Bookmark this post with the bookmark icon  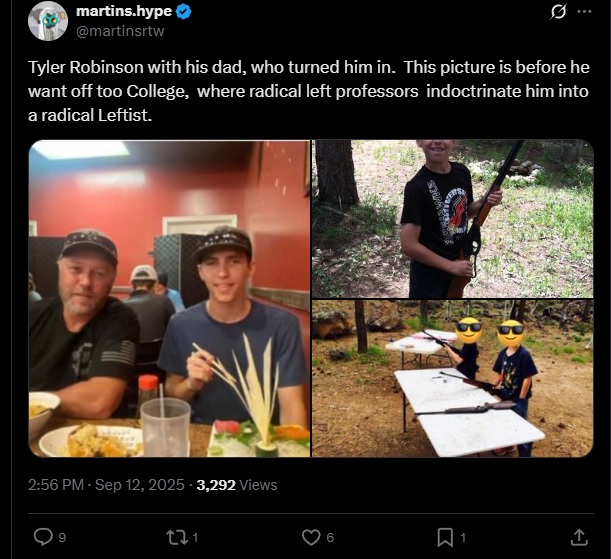(x=445, y=537)
